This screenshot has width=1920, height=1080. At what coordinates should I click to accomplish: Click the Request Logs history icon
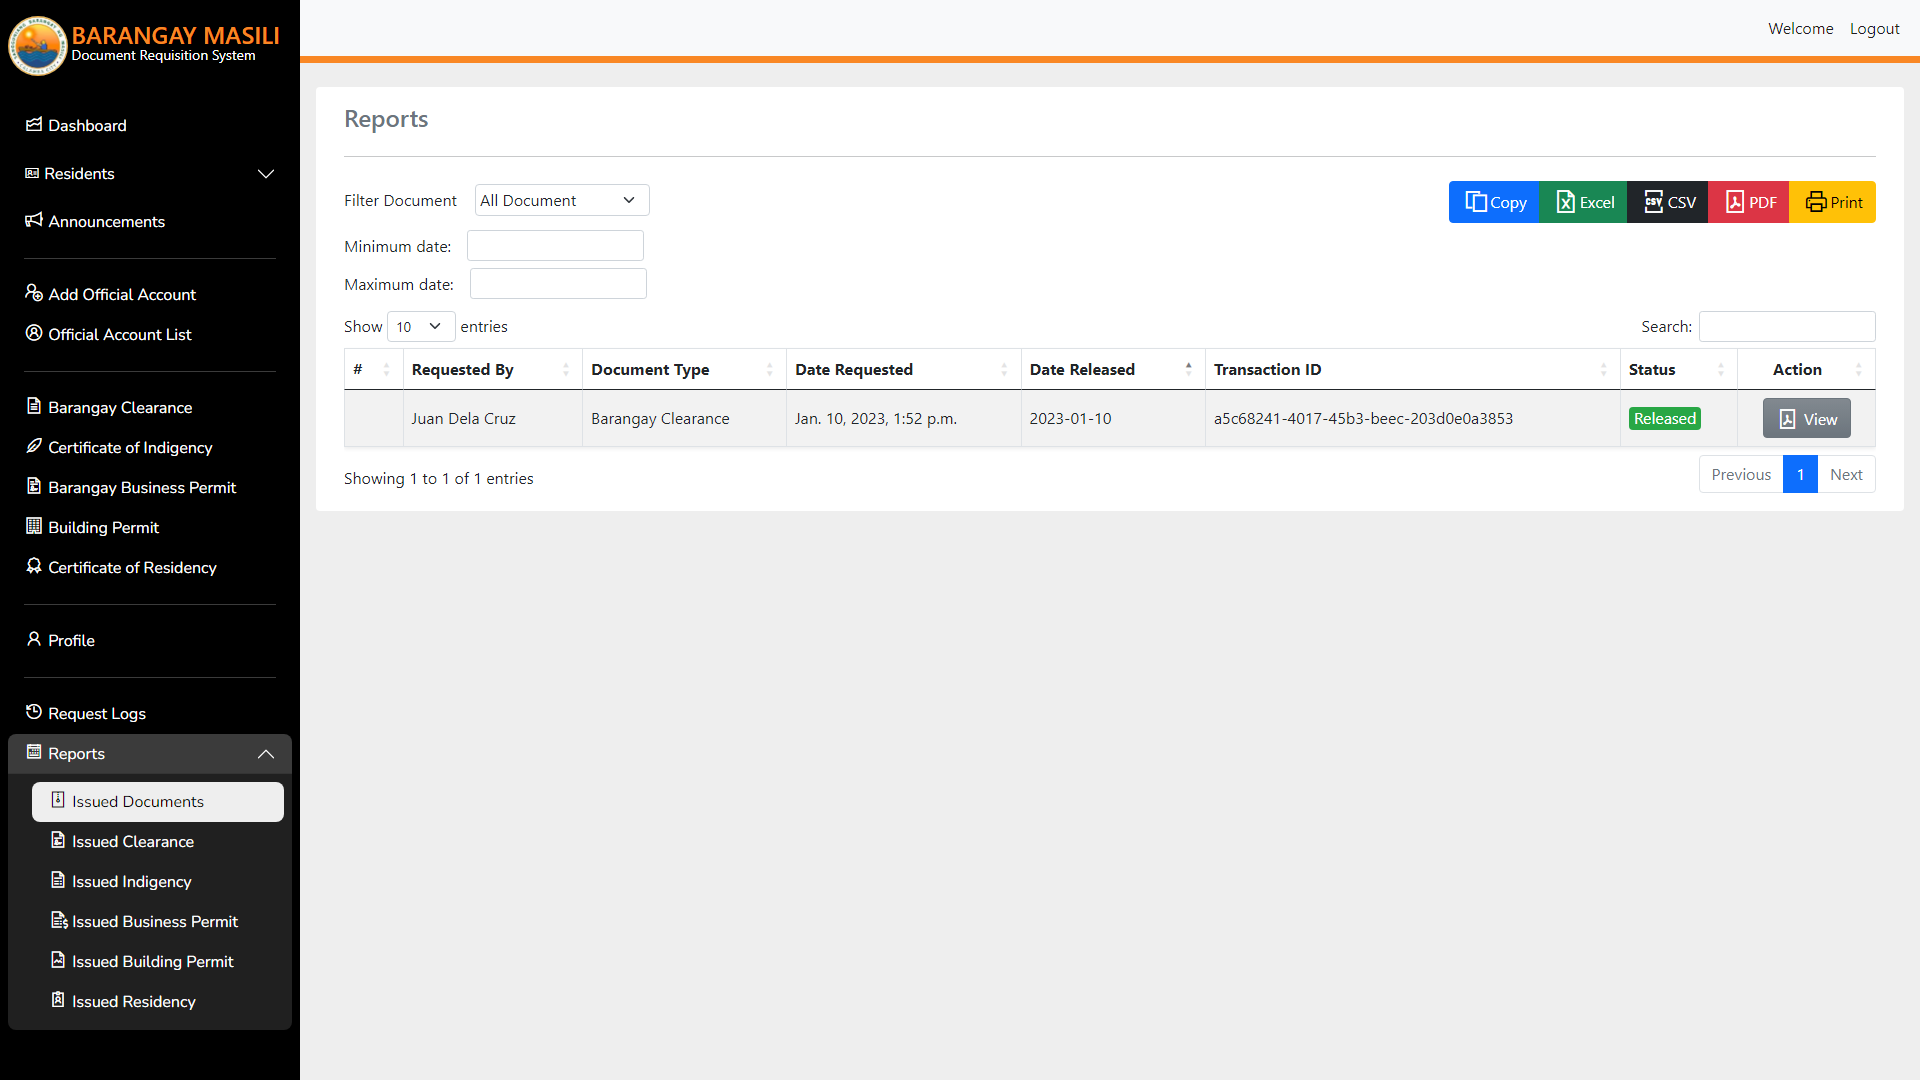(34, 712)
